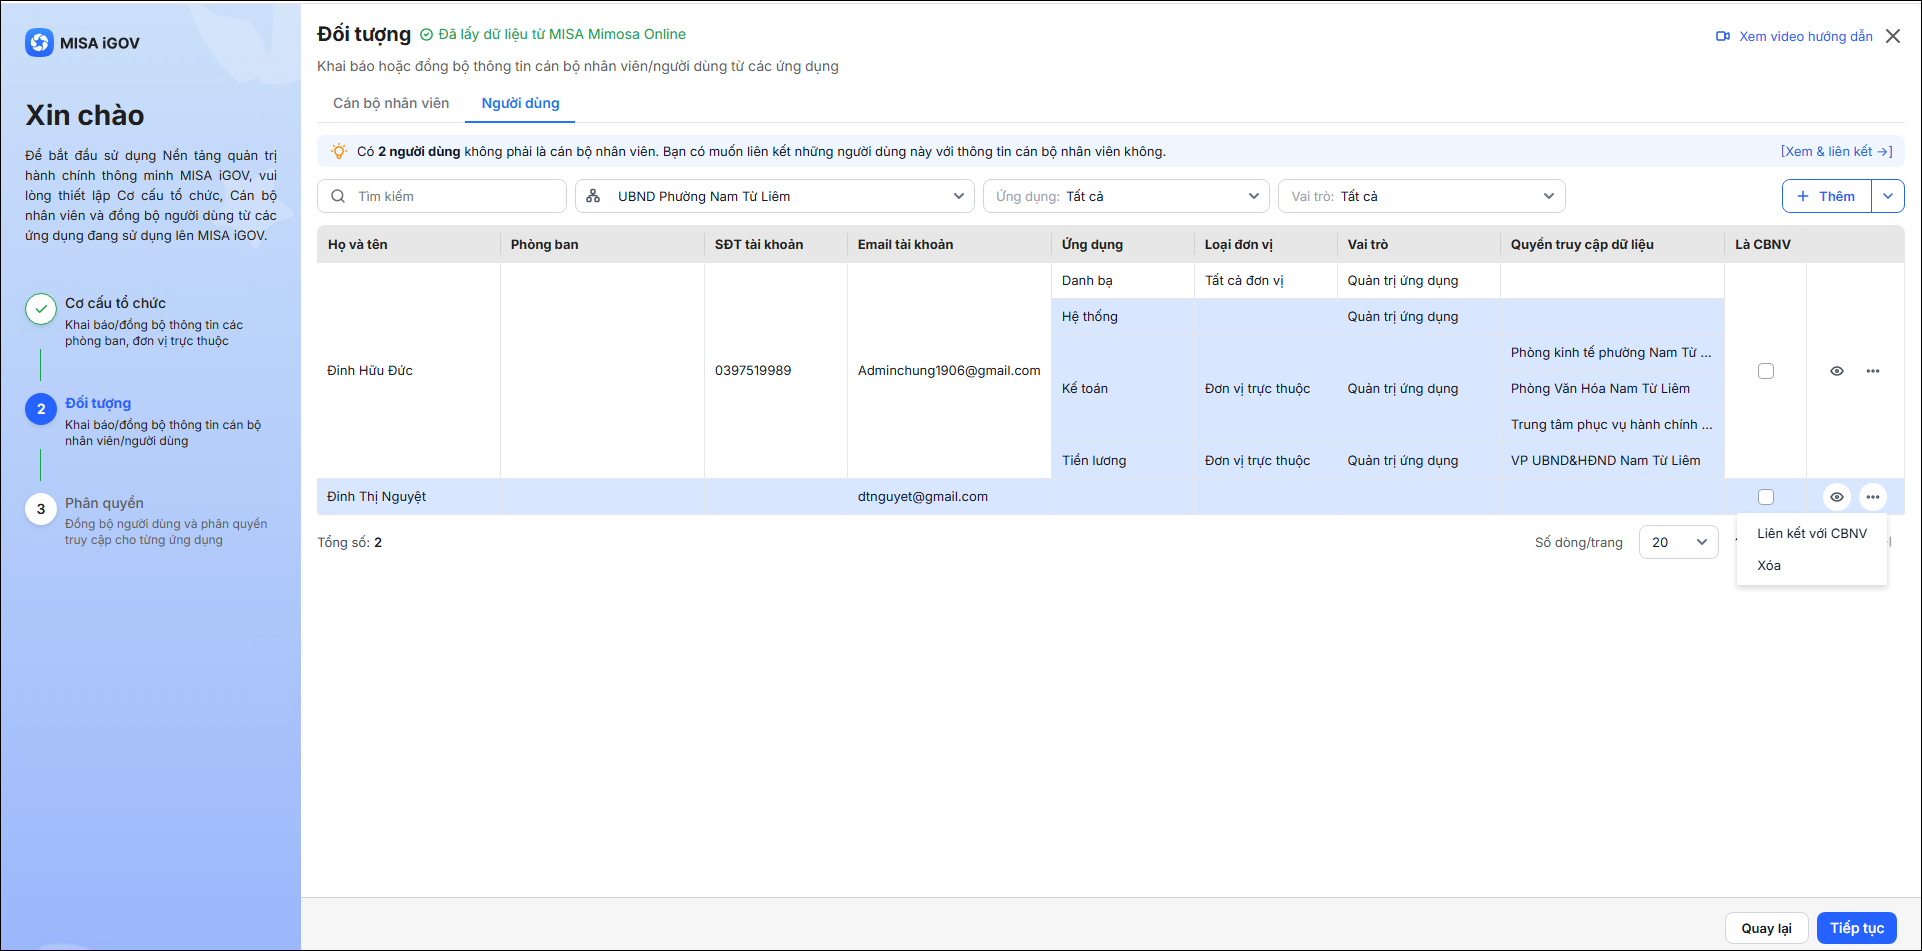The image size is (1922, 951).
Task: Click the lightbulb tip icon in the notice bar
Action: coord(339,151)
